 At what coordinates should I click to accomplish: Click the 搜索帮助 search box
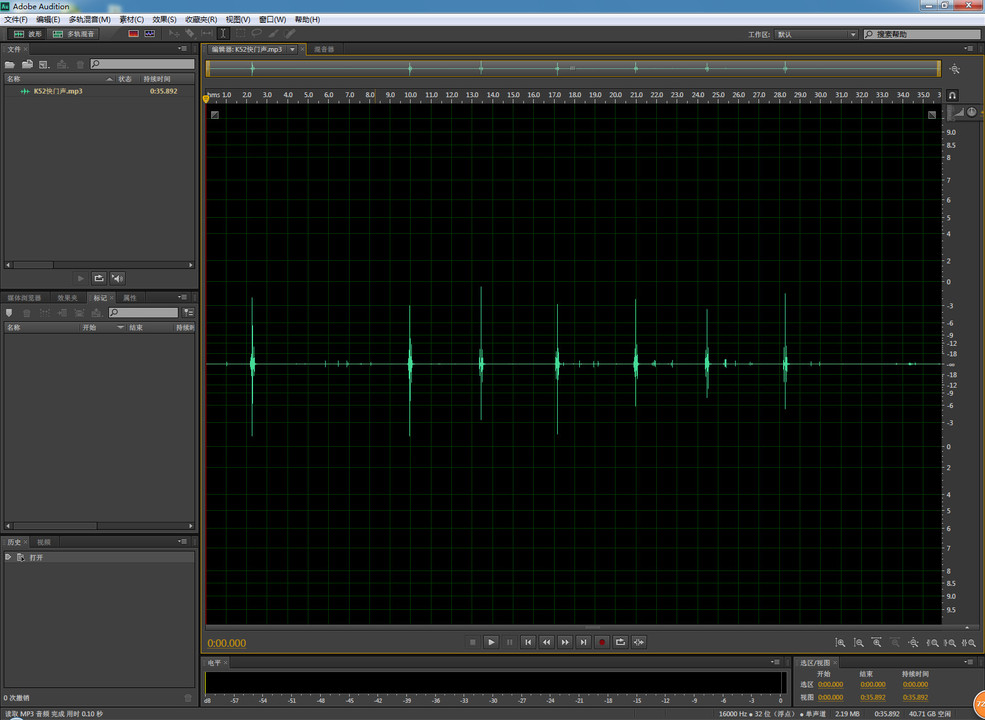pyautogui.click(x=921, y=35)
